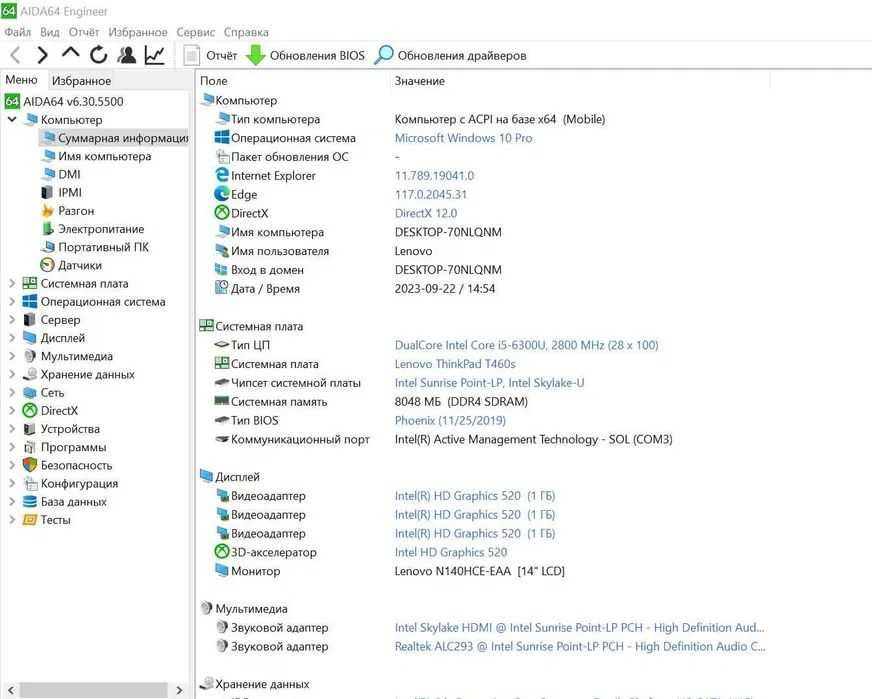
Task: Go back with the left arrow toolbar button
Action: [x=16, y=55]
